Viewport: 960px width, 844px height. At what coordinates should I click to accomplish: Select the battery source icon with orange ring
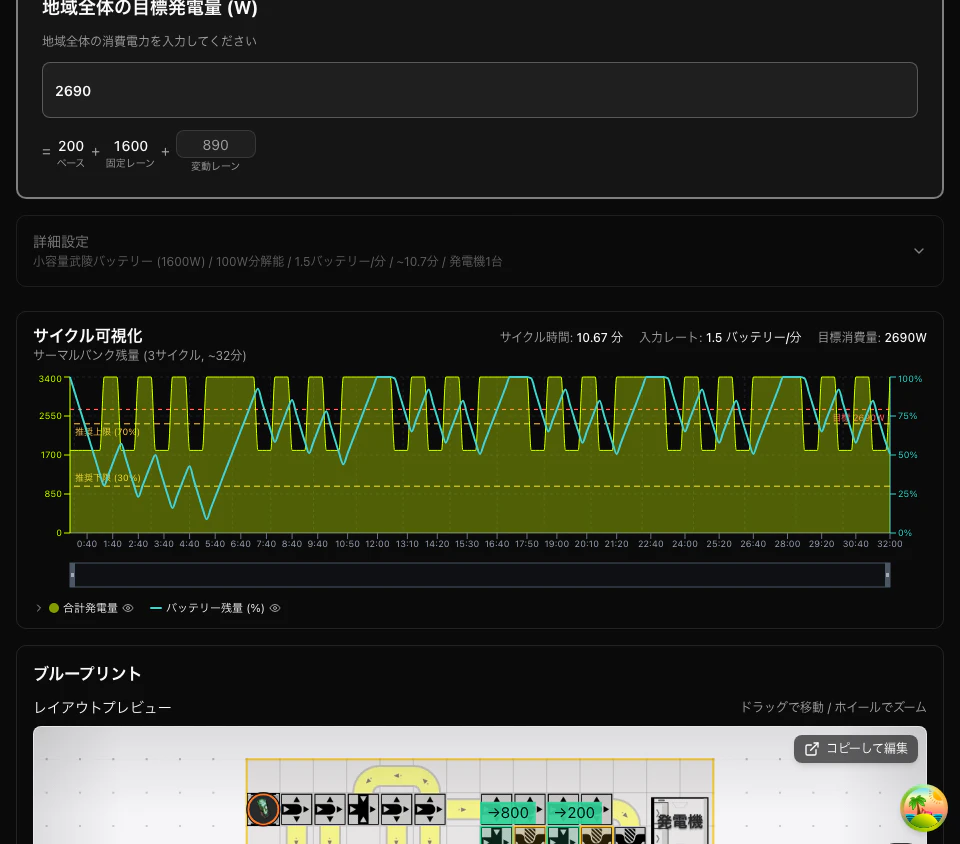coord(263,809)
